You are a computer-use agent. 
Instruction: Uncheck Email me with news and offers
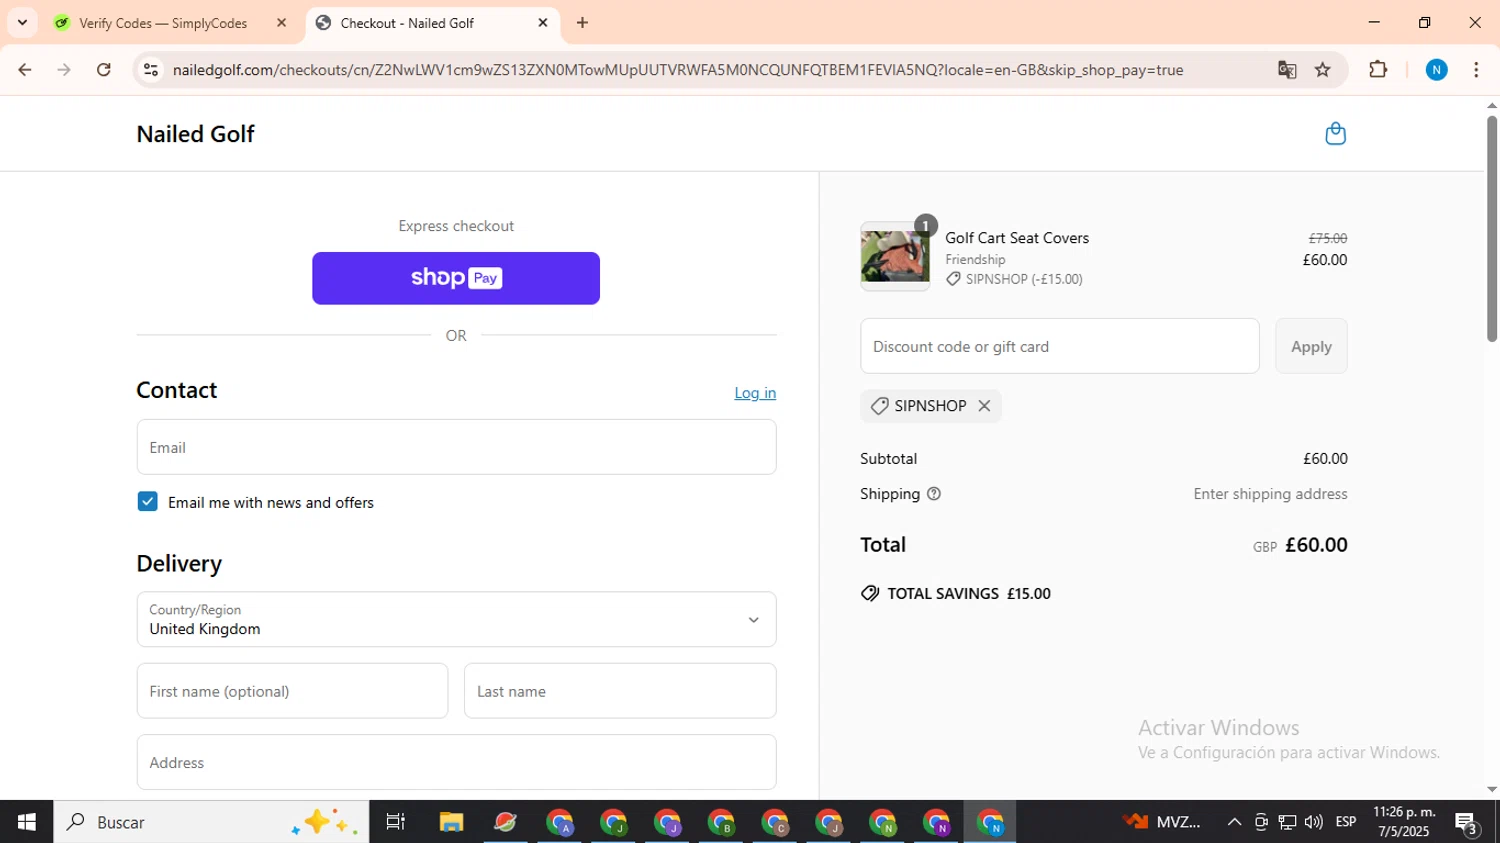click(148, 502)
